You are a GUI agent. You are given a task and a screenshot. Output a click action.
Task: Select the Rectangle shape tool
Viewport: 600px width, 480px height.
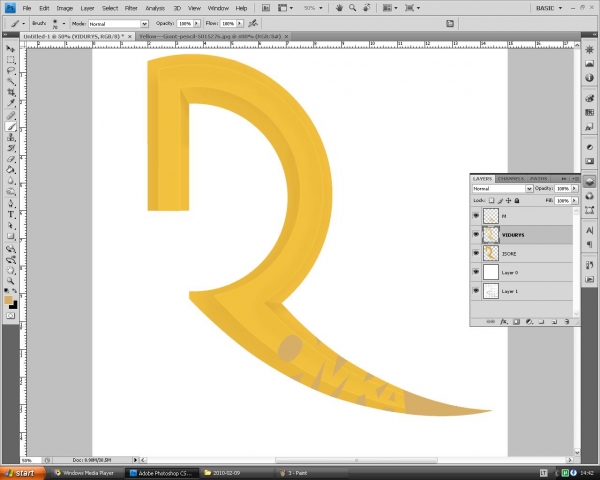click(11, 236)
